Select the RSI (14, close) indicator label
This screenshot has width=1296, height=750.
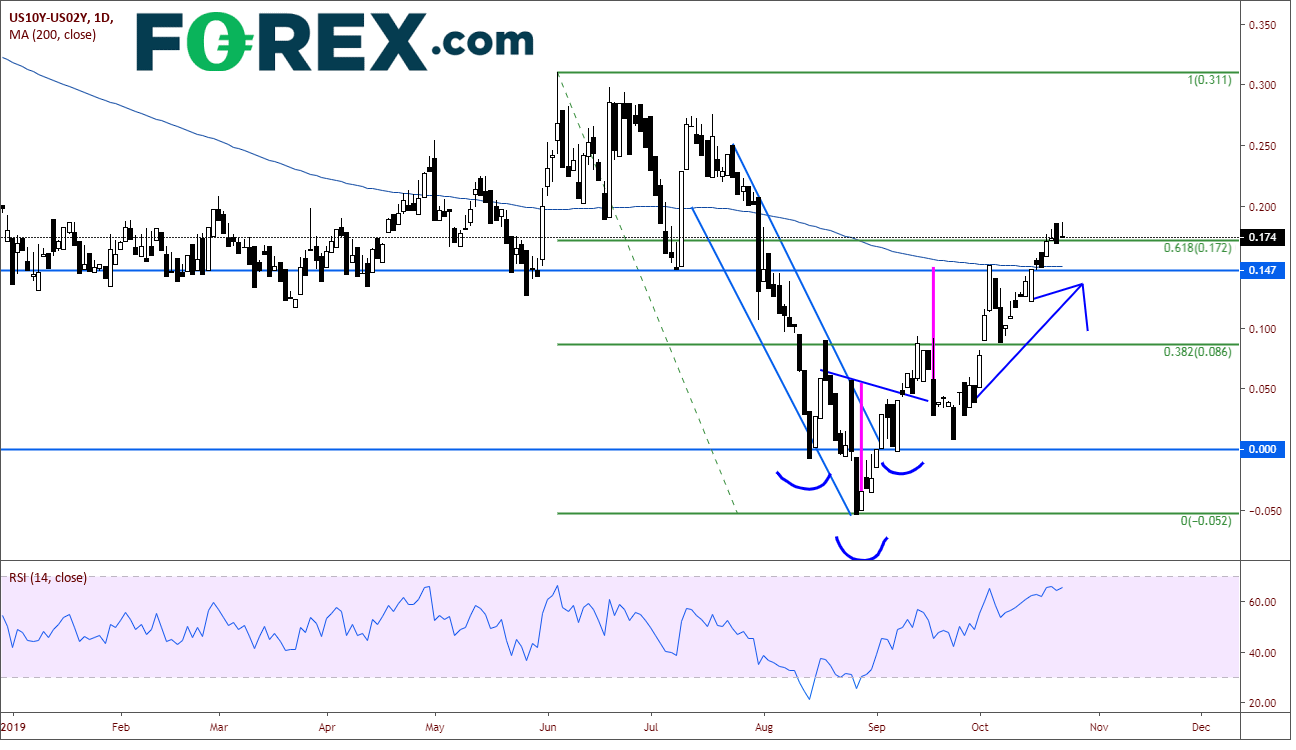coord(48,577)
